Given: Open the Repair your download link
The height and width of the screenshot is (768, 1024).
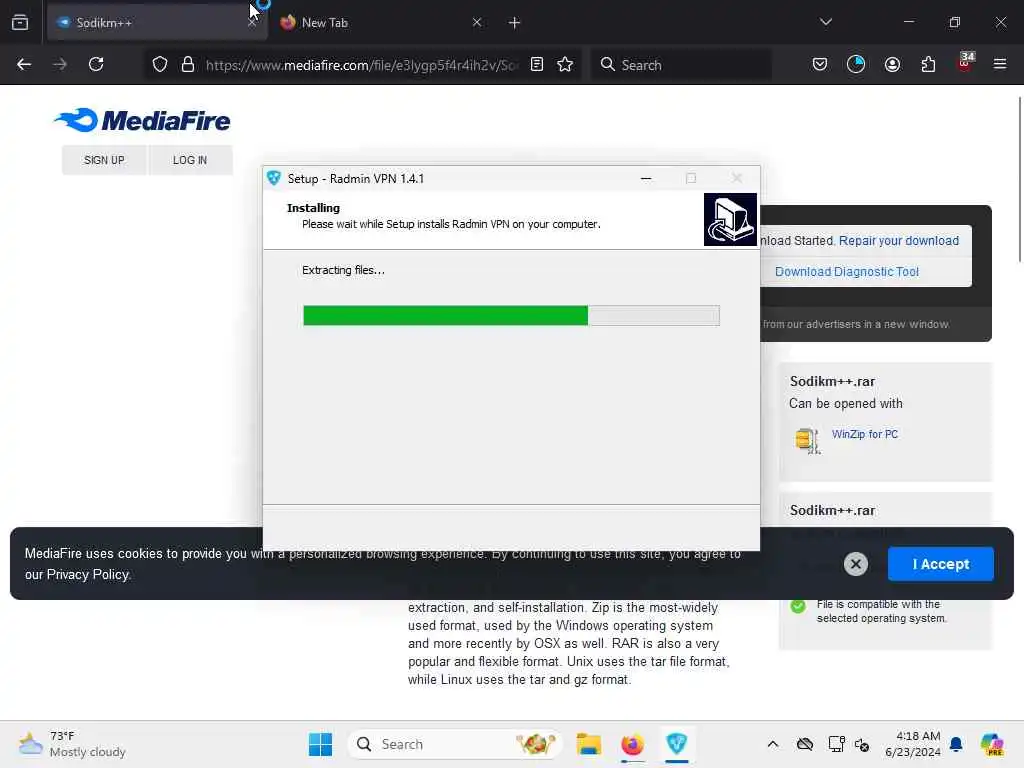Looking at the screenshot, I should (x=899, y=240).
